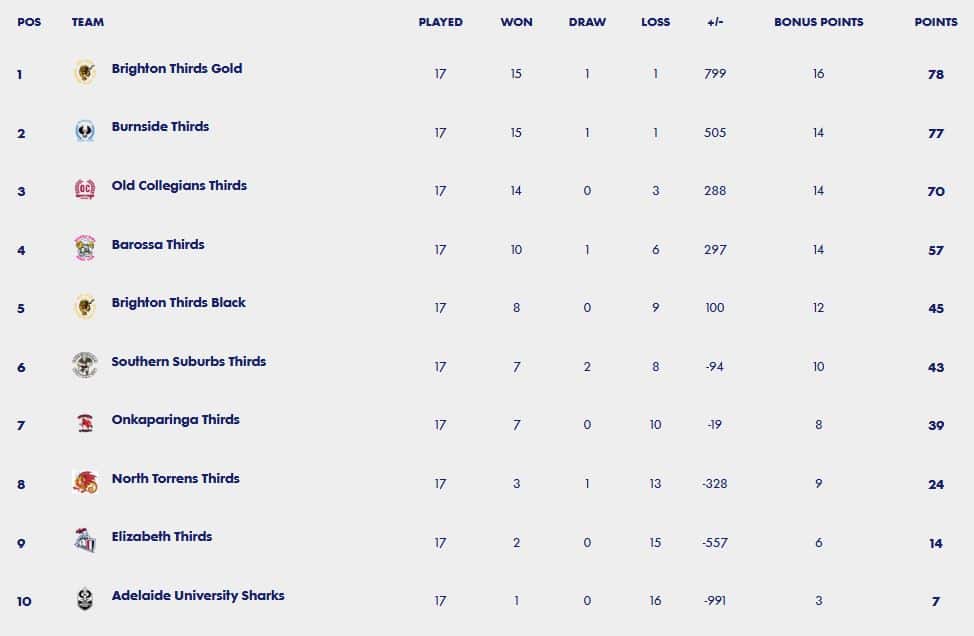Click the WON column header
The width and height of the screenshot is (974, 636).
coord(516,22)
